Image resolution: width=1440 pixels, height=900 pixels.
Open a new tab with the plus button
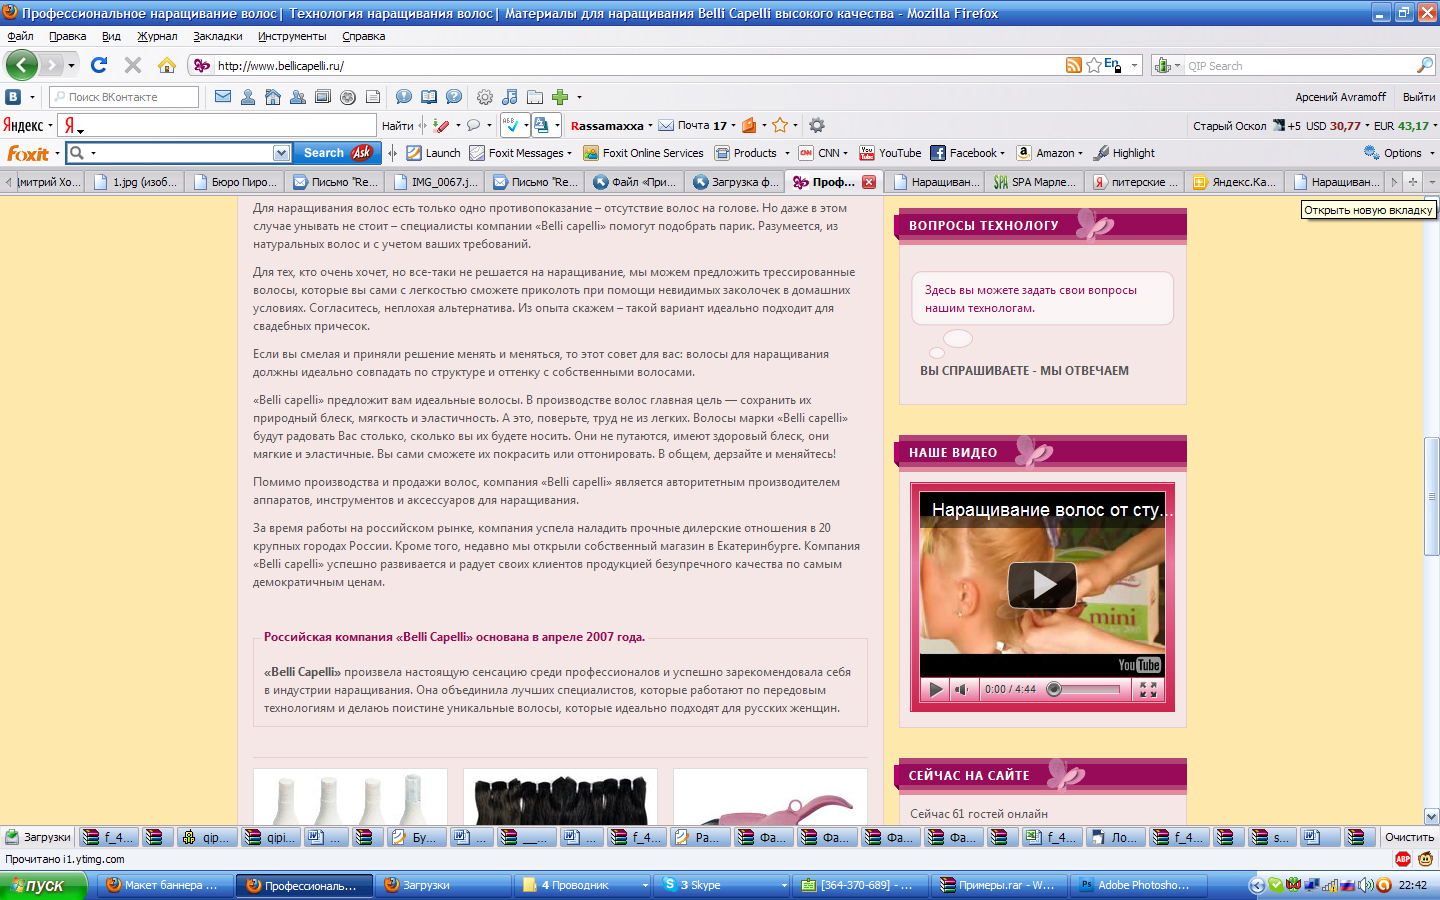[1413, 181]
